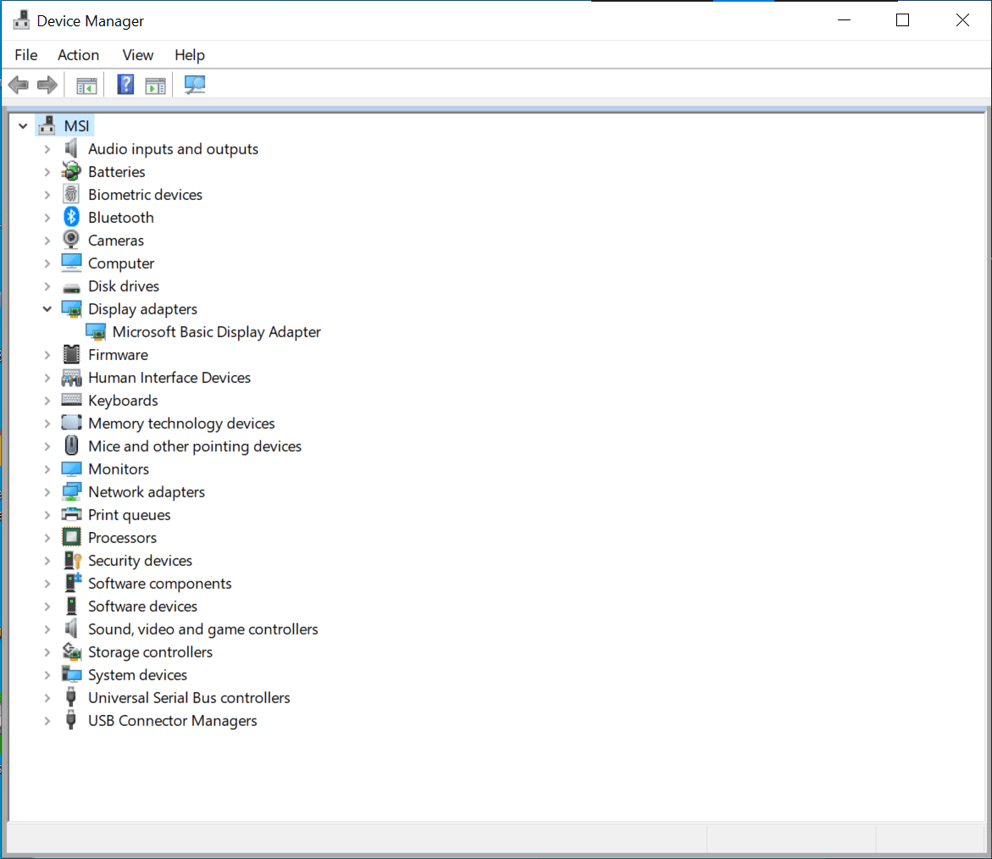Image resolution: width=992 pixels, height=859 pixels.
Task: Select the Processors entry in the tree
Action: coord(121,537)
